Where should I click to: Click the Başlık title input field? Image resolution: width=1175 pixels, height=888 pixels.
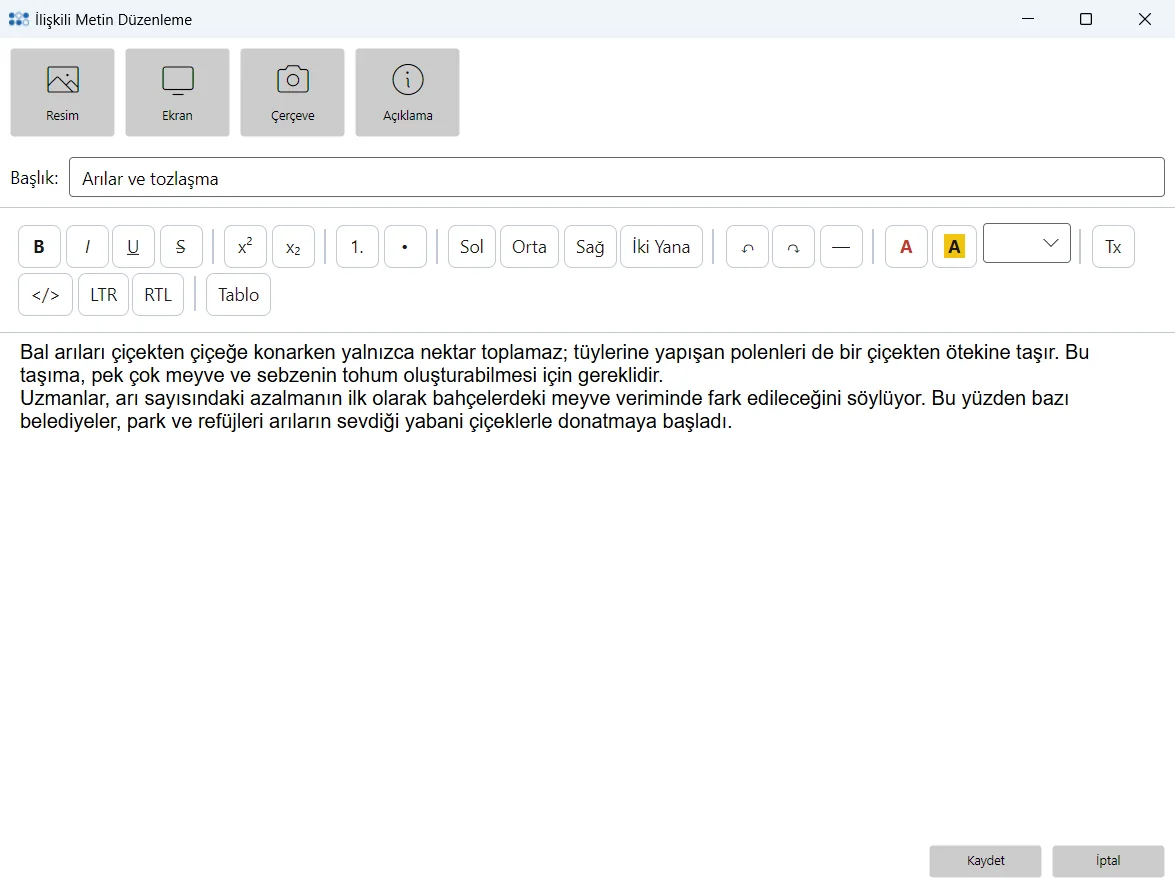point(617,178)
